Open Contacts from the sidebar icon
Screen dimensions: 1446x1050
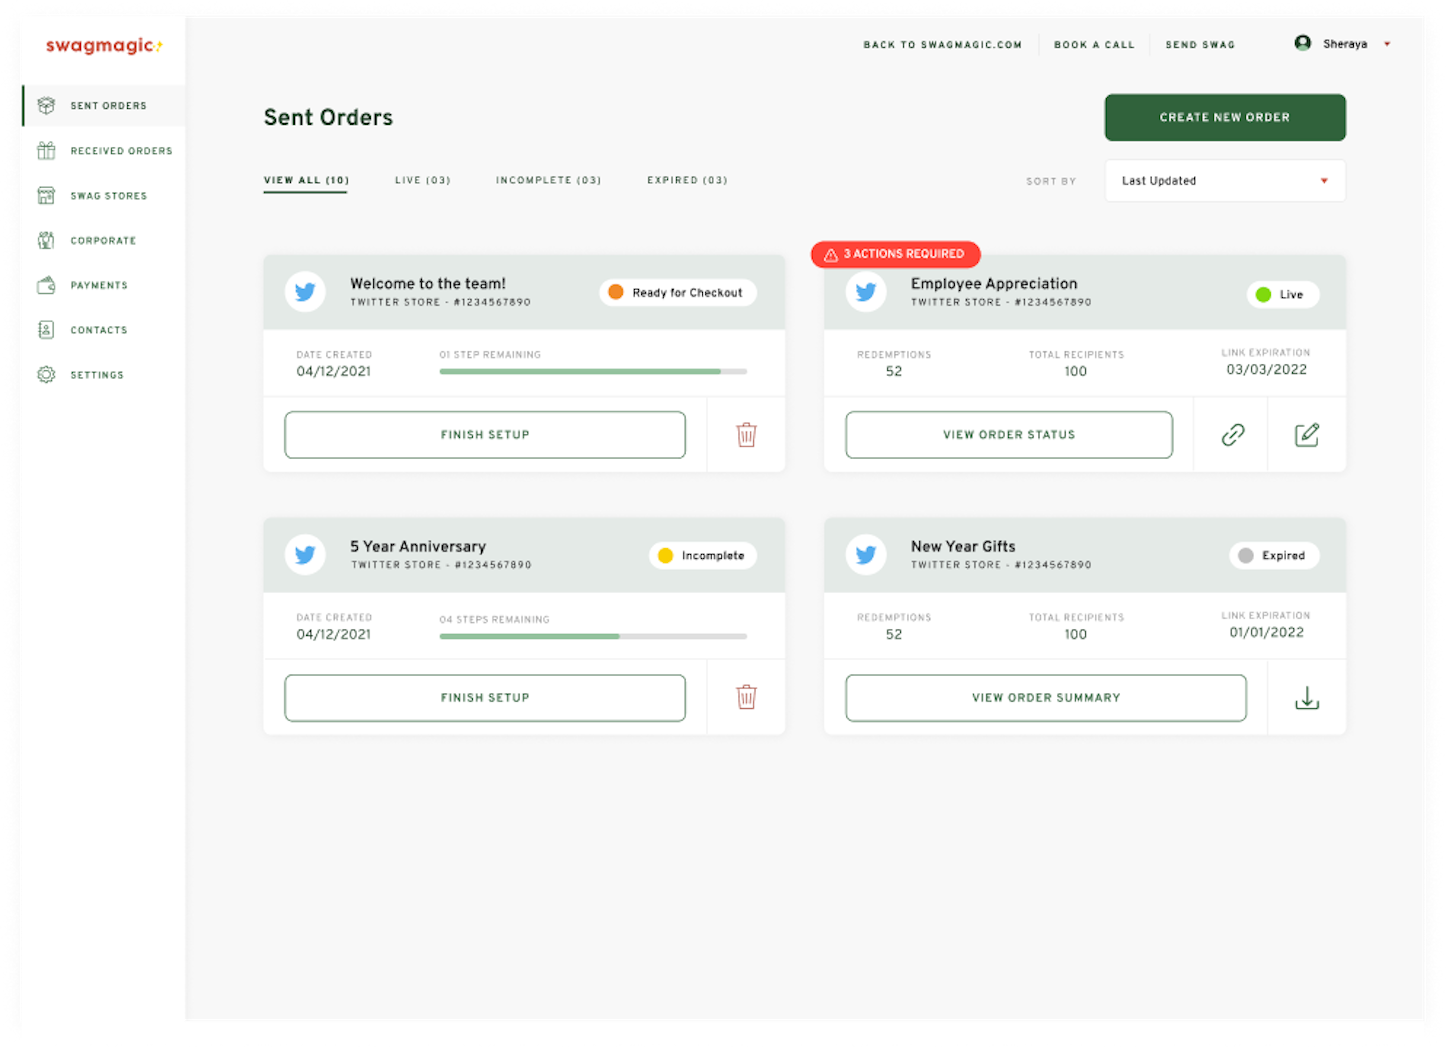click(x=46, y=330)
